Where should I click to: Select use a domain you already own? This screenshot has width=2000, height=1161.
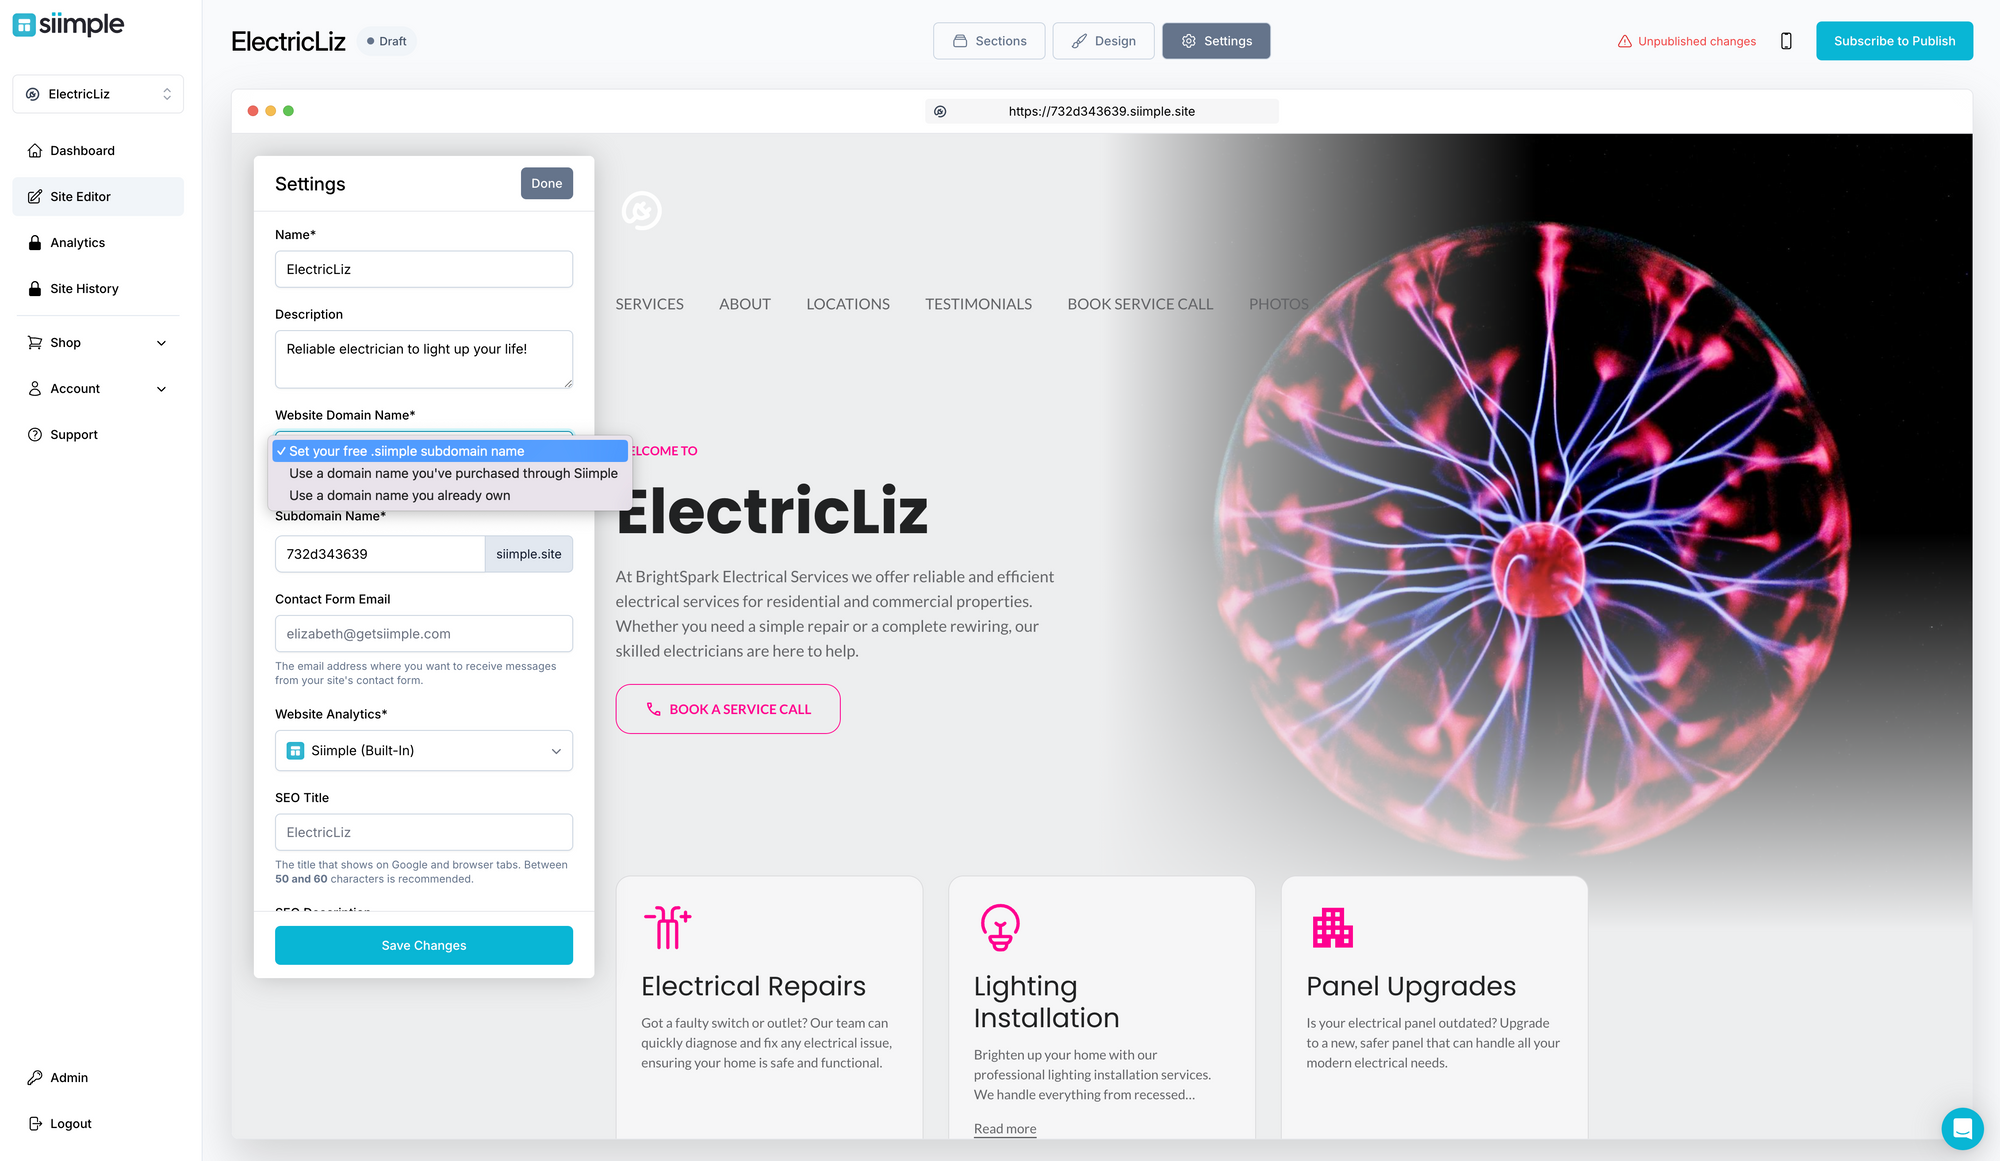pyautogui.click(x=398, y=495)
